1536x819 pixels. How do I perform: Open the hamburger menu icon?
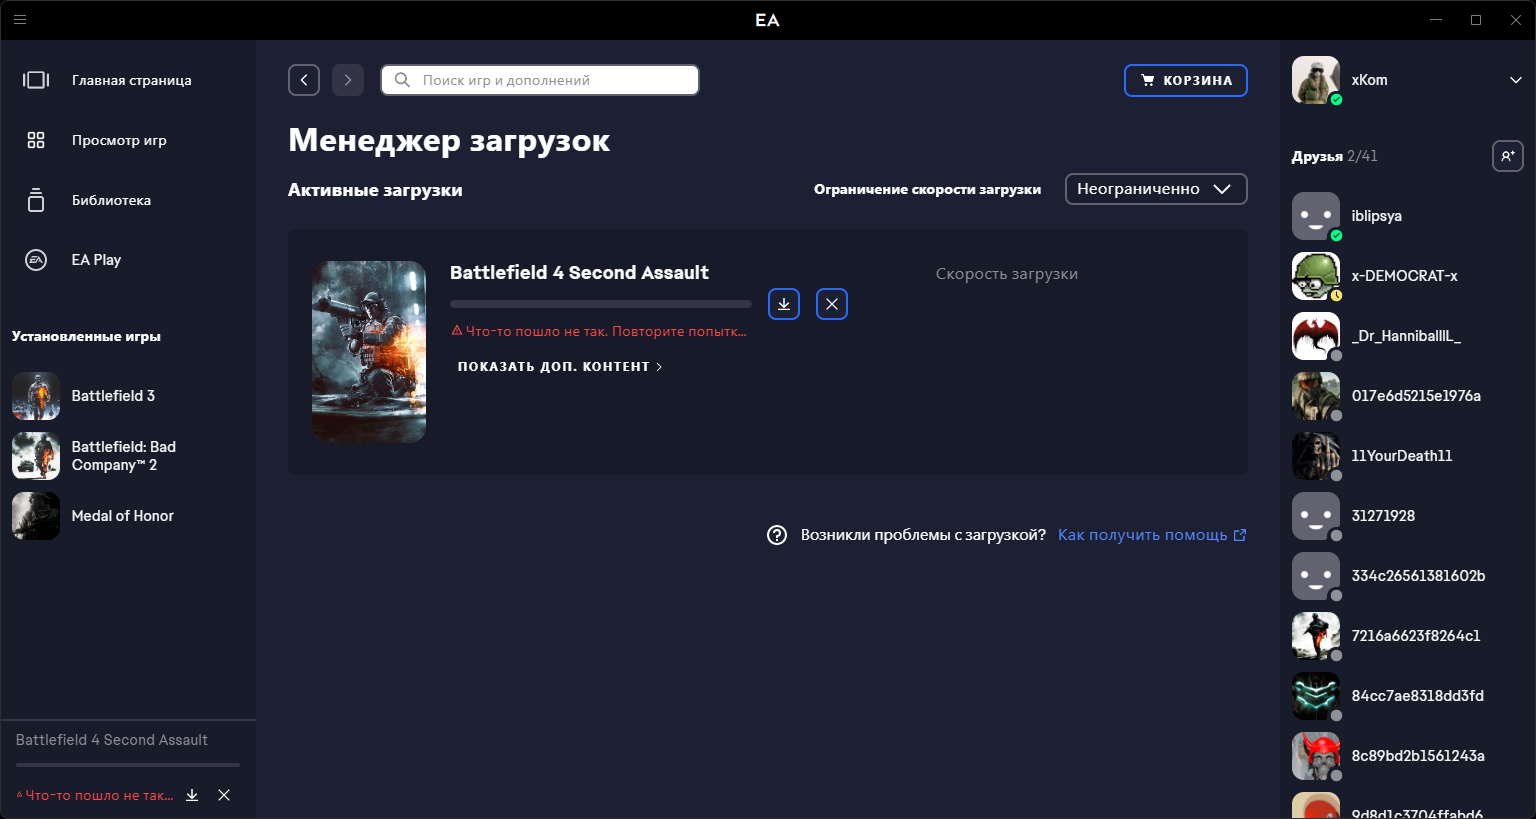[20, 19]
